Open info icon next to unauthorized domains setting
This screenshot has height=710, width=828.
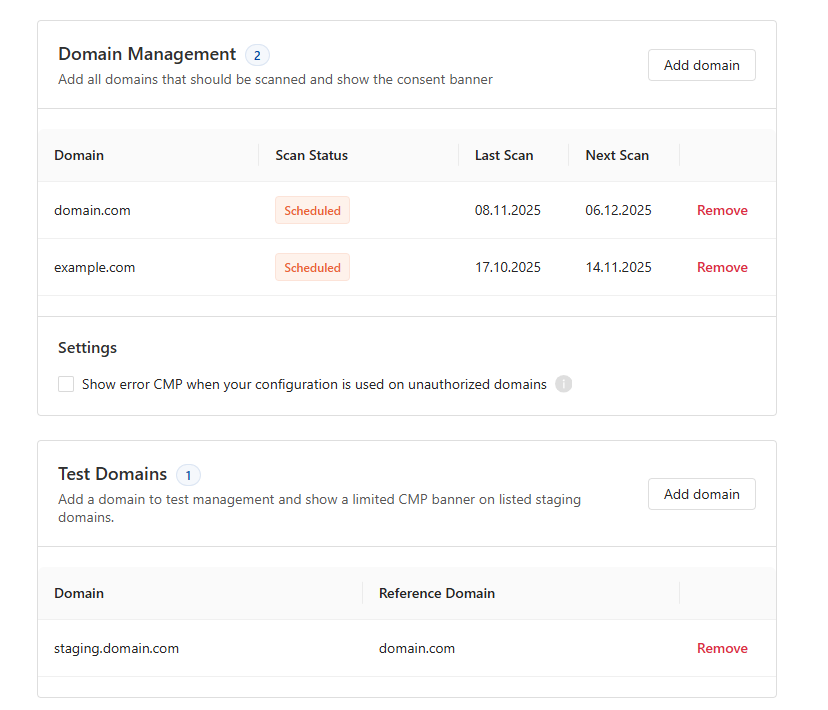coord(563,384)
